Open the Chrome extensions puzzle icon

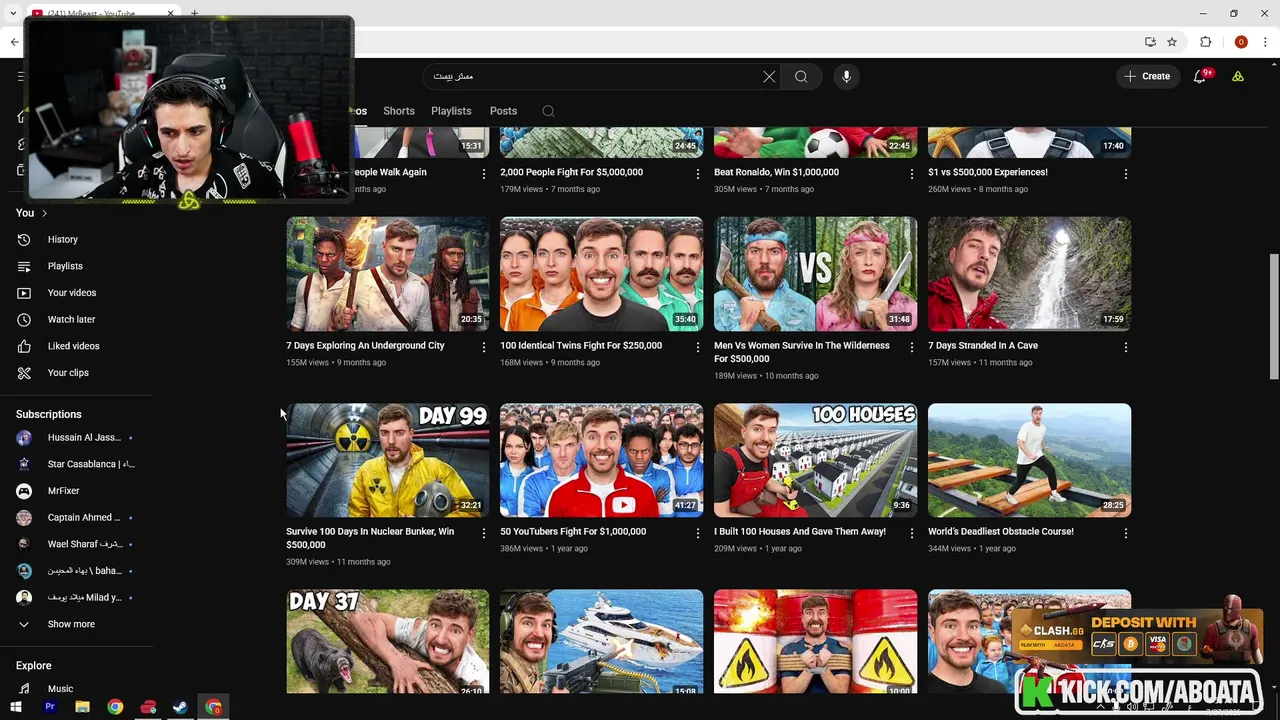[1206, 42]
